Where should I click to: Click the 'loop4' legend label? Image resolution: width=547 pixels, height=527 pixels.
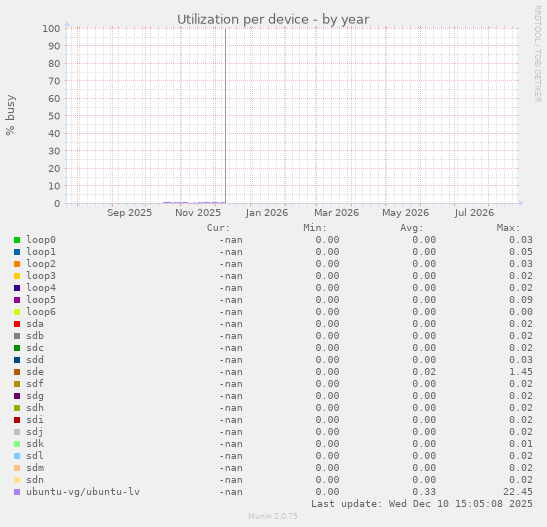(41, 288)
